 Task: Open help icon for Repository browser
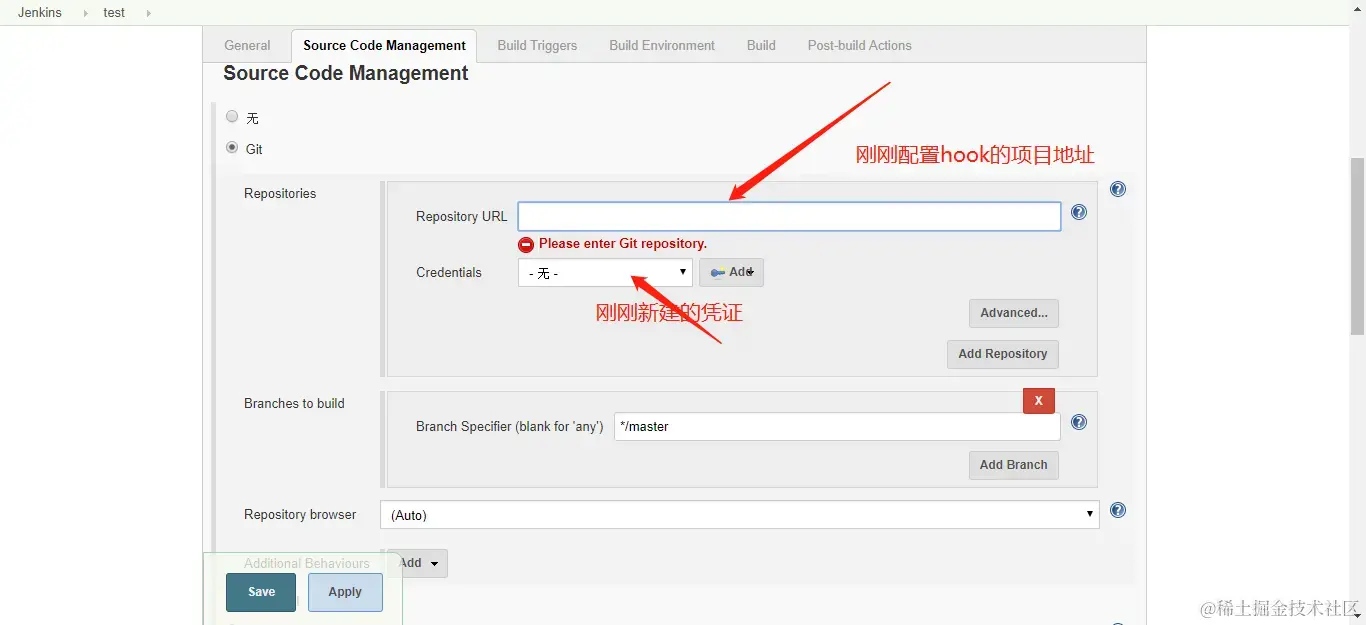pos(1118,510)
